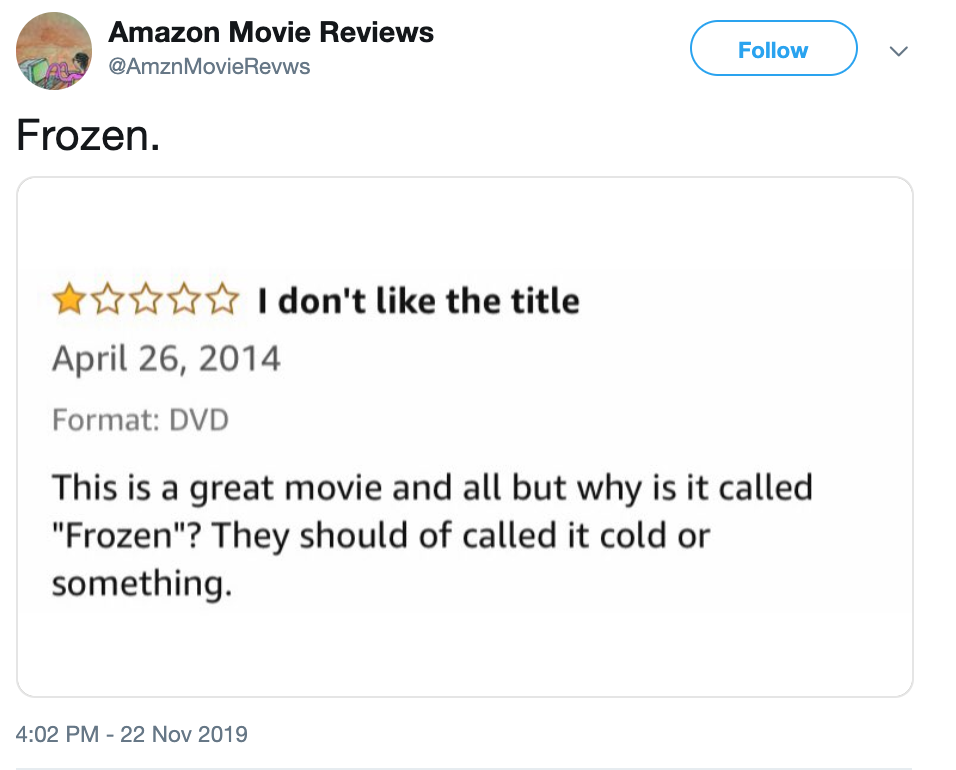Click the tweet text "Frozen."
The width and height of the screenshot is (956, 770).
click(88, 135)
